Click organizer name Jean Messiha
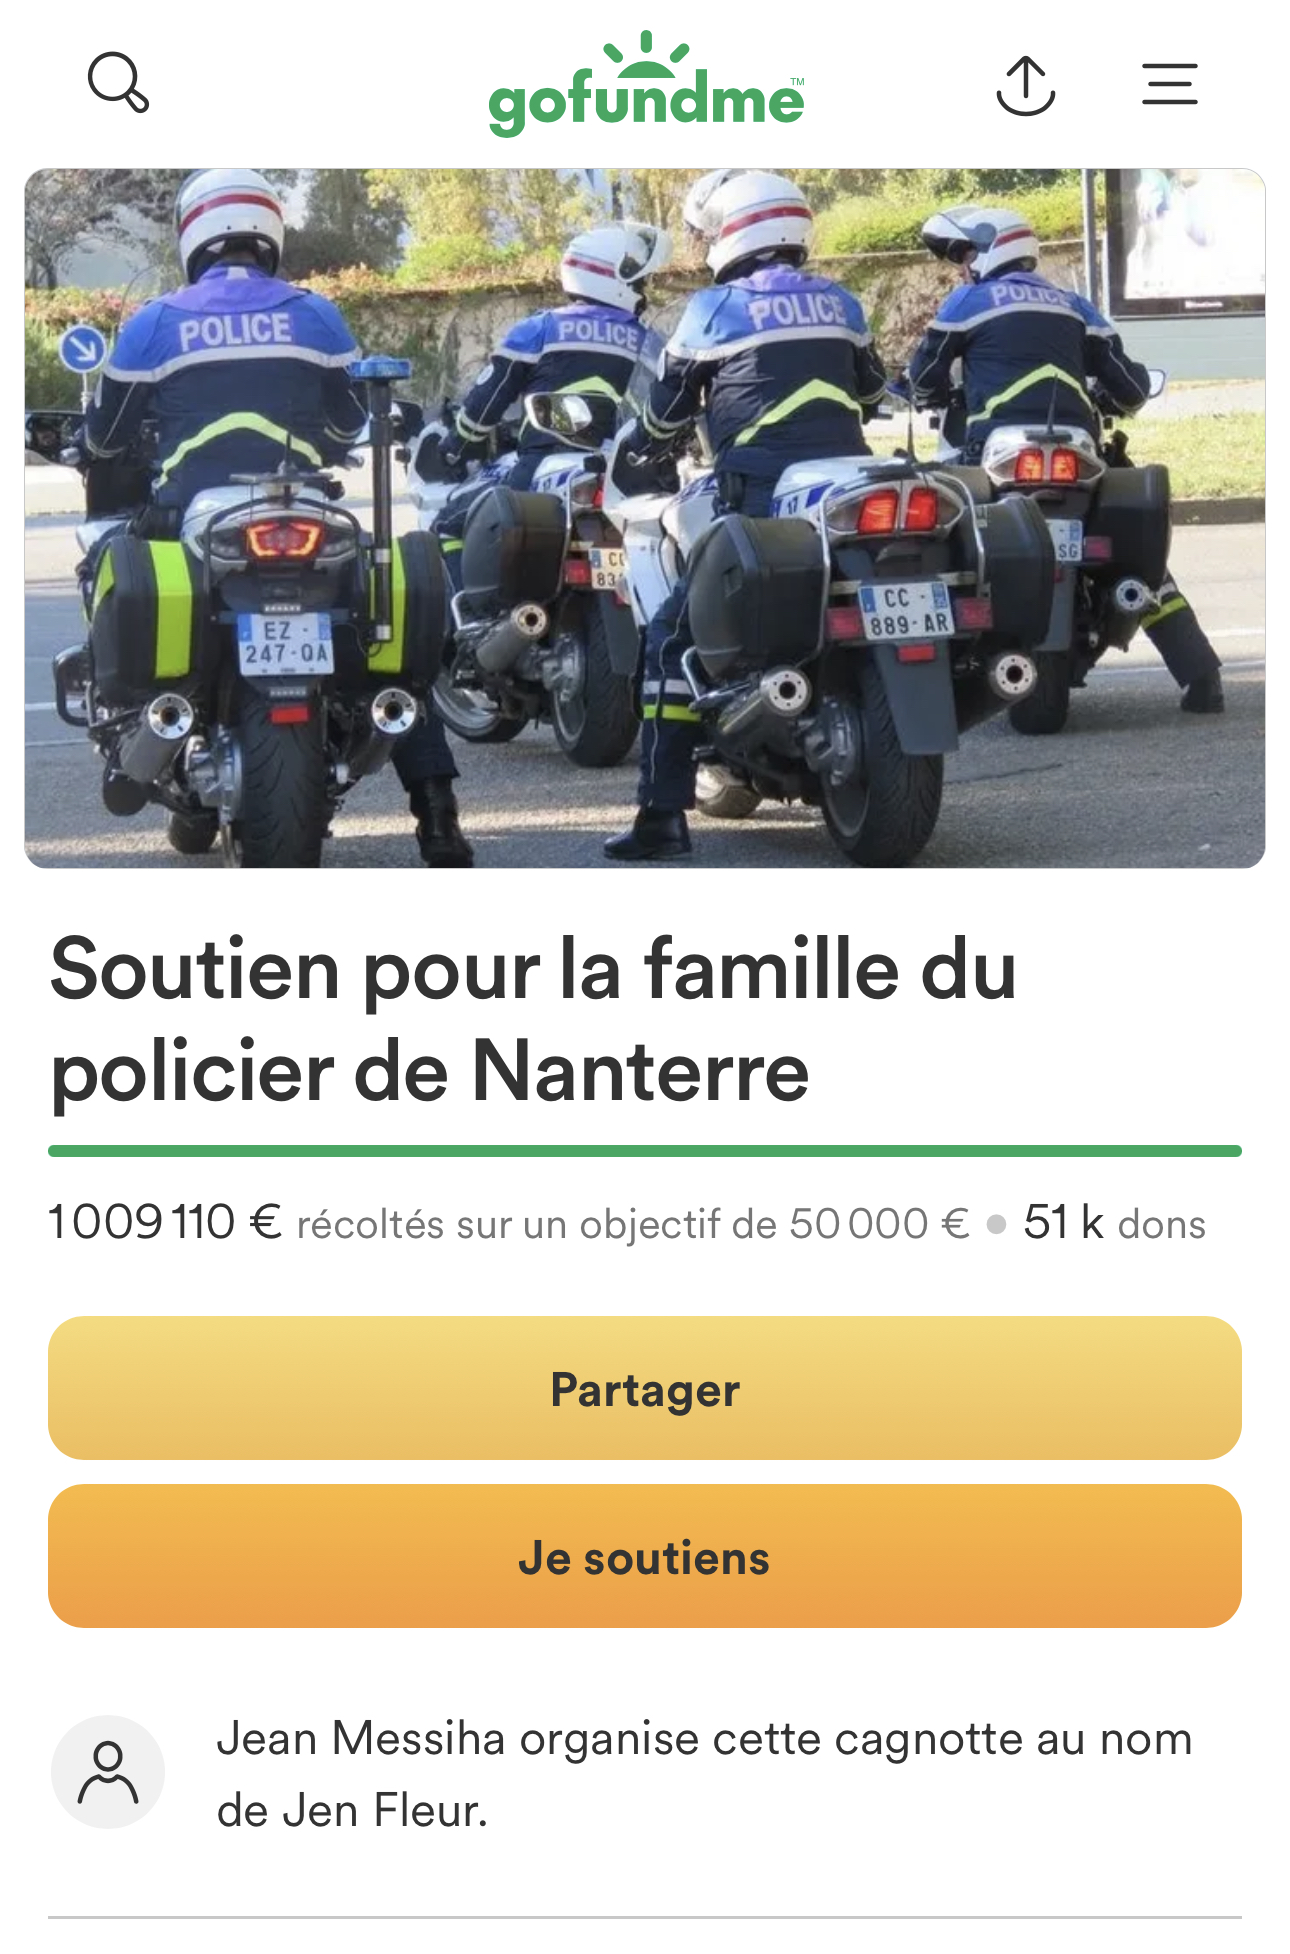The image size is (1290, 1954). (x=361, y=1739)
